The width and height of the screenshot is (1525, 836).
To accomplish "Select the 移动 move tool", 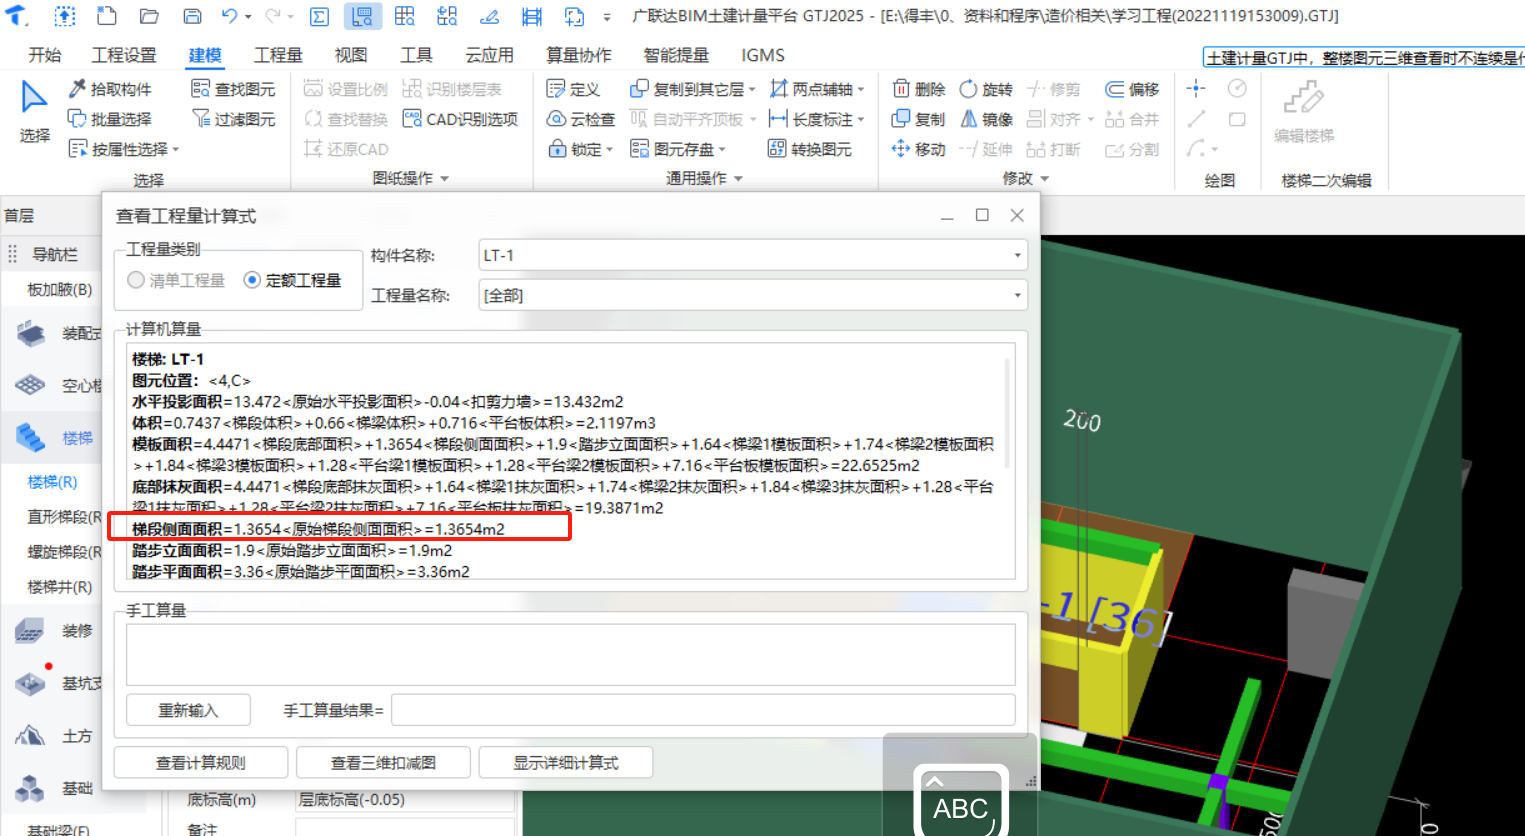I will click(918, 149).
